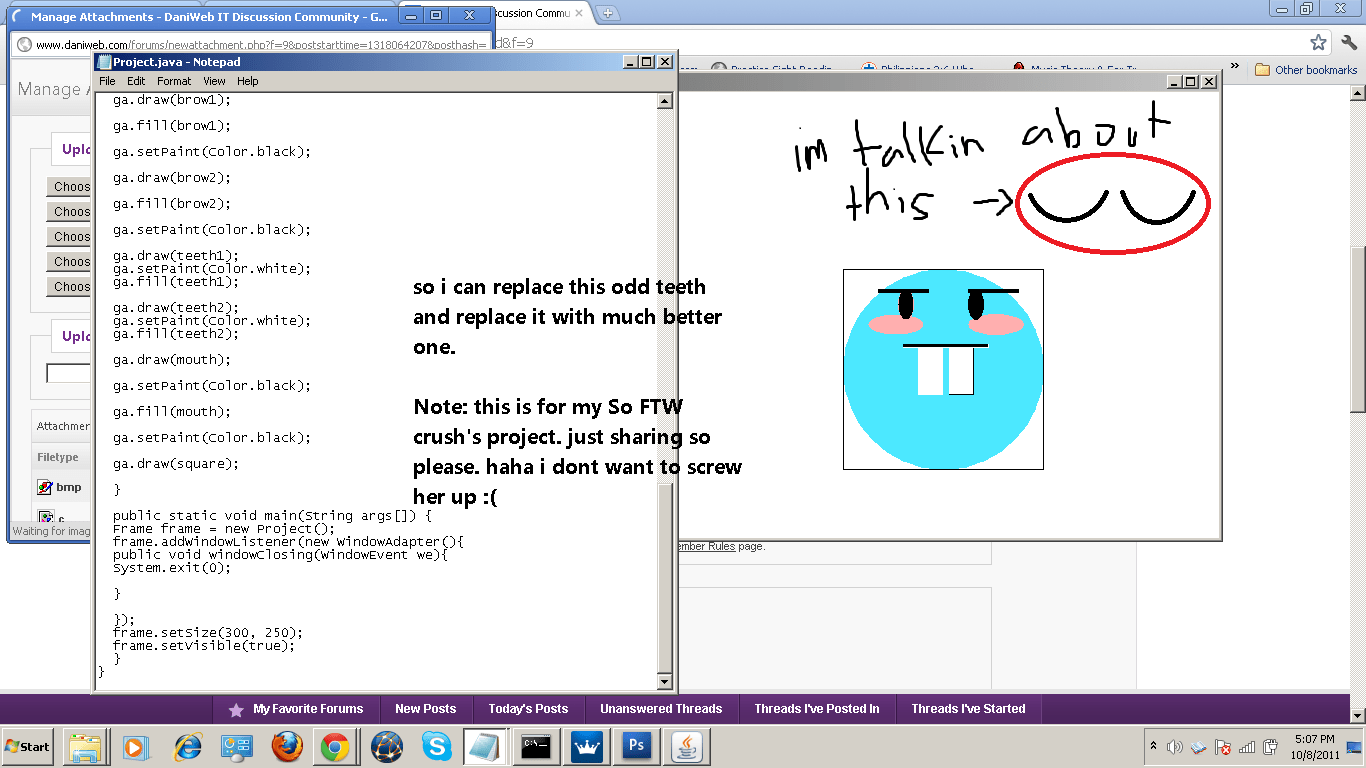Image resolution: width=1366 pixels, height=768 pixels.
Task: Open Threads I've Posted In
Action: (817, 709)
